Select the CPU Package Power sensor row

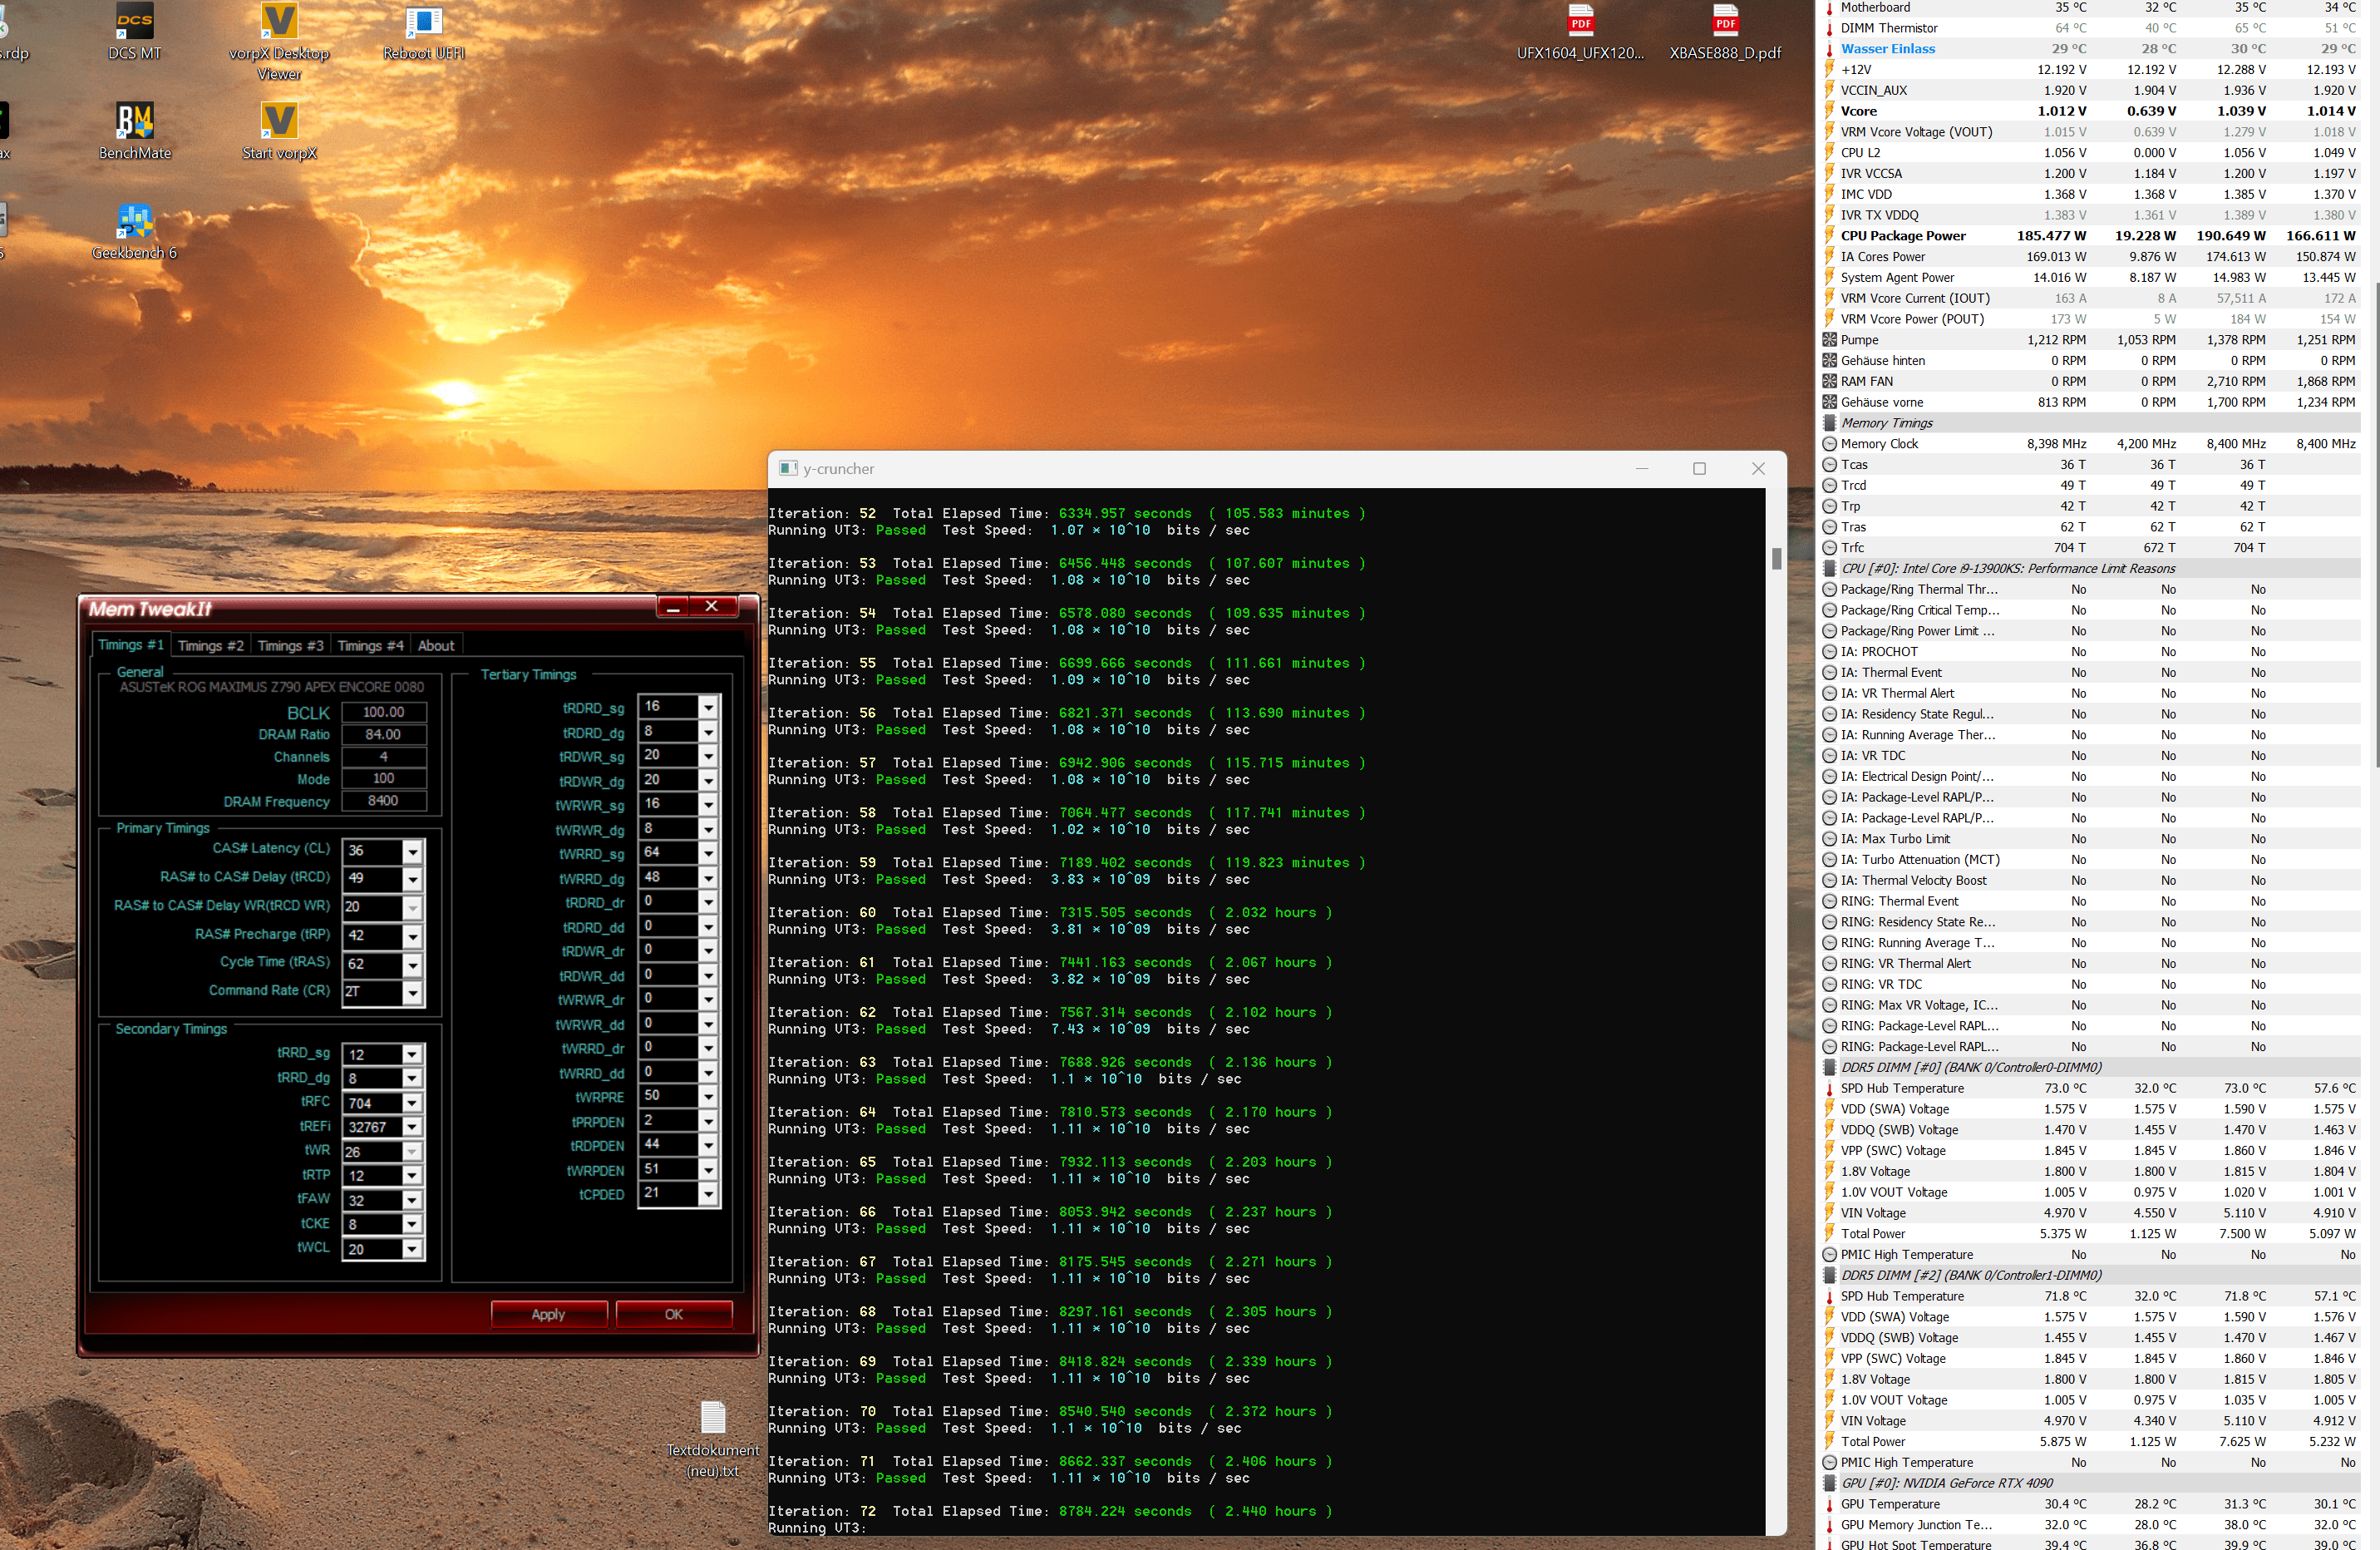coord(2090,236)
